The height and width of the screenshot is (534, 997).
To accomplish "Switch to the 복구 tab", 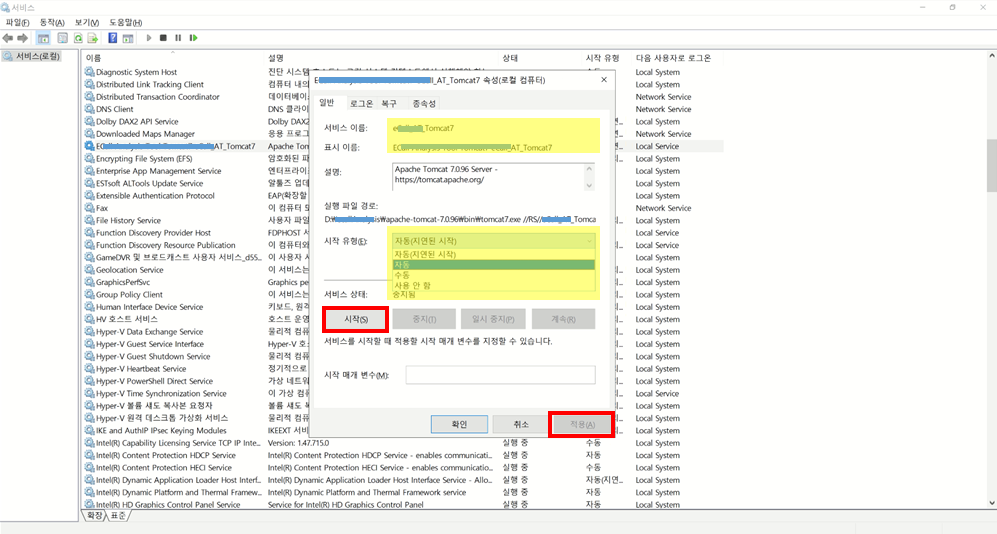I will point(389,104).
